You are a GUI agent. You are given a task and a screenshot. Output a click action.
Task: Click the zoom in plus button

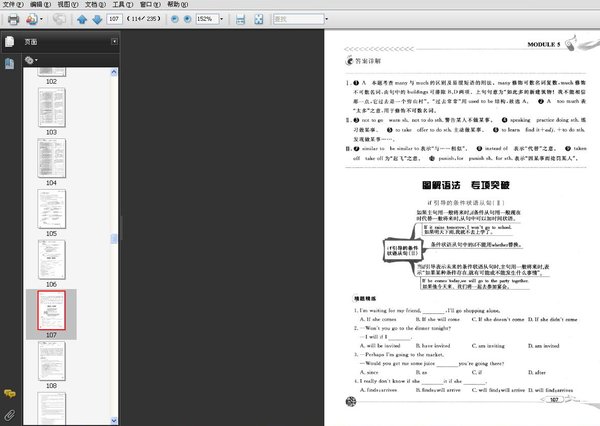(x=188, y=19)
